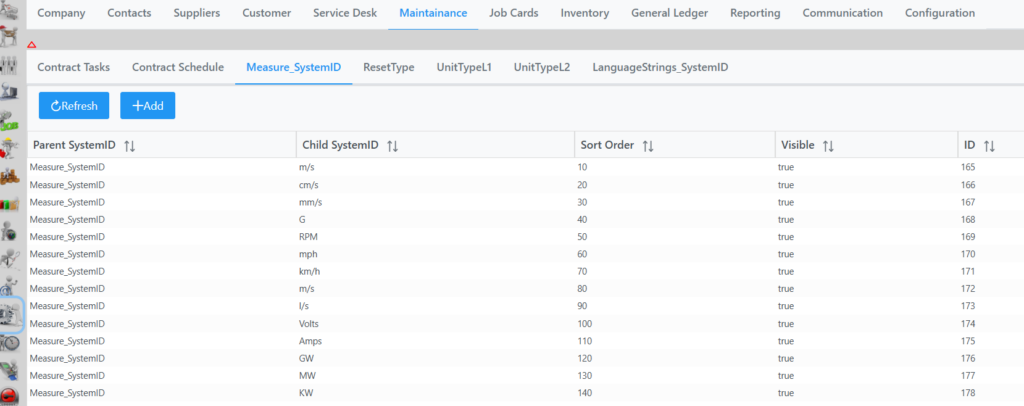View the LanguageStrings_SystemID tab
The image size is (1024, 406).
point(660,68)
